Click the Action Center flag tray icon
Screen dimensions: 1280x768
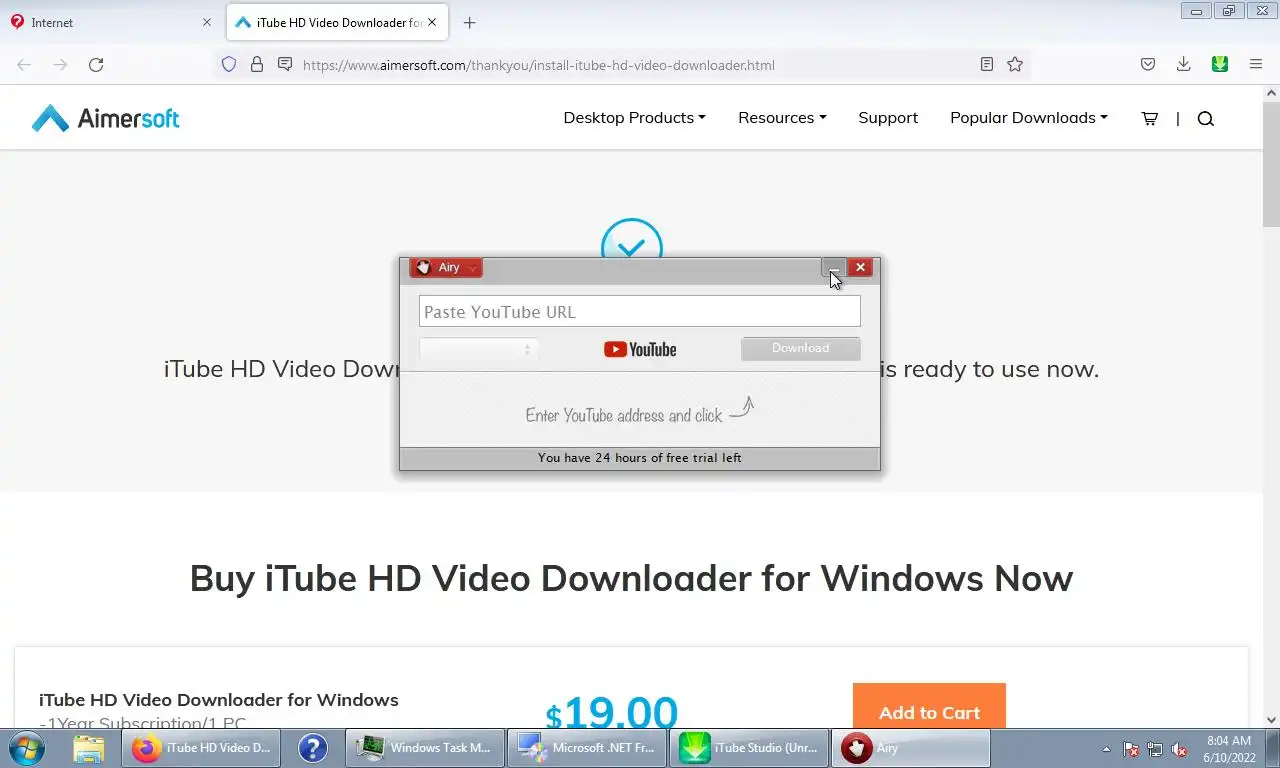[1131, 749]
